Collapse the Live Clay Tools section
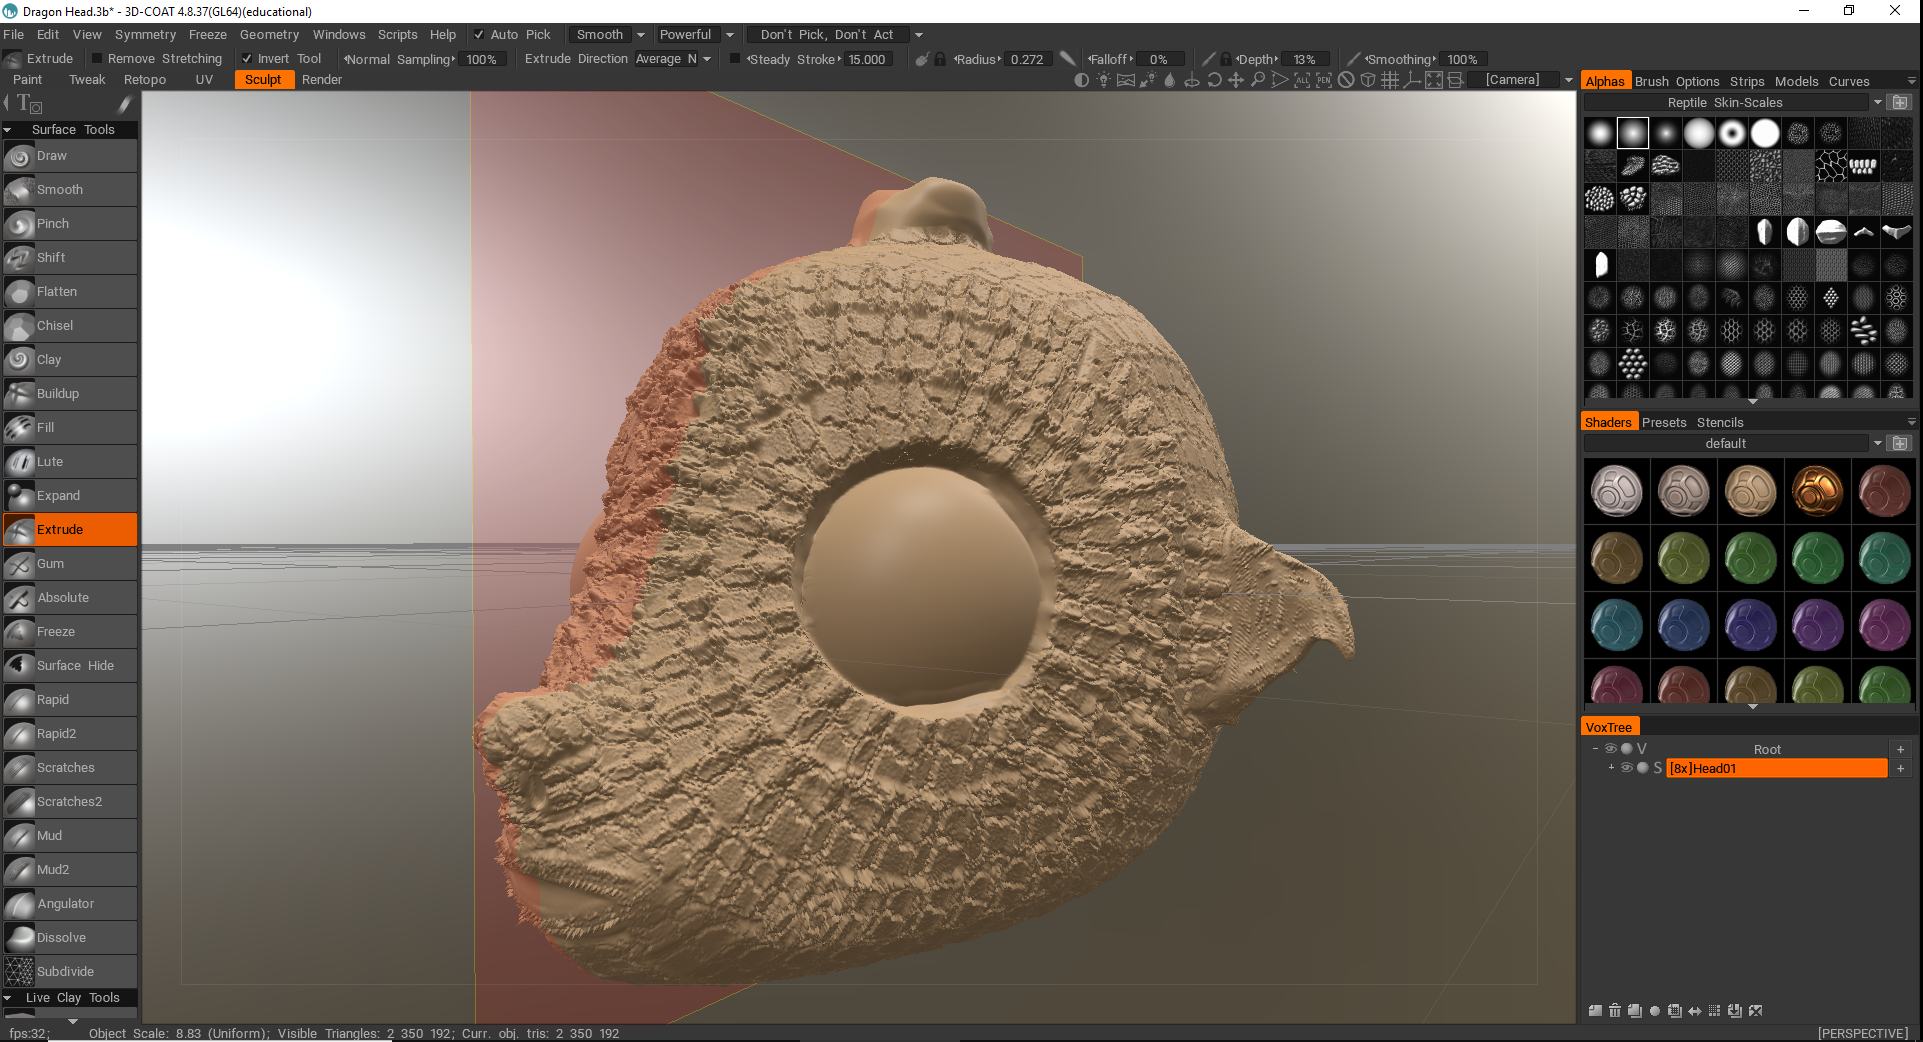This screenshot has width=1923, height=1042. point(8,998)
